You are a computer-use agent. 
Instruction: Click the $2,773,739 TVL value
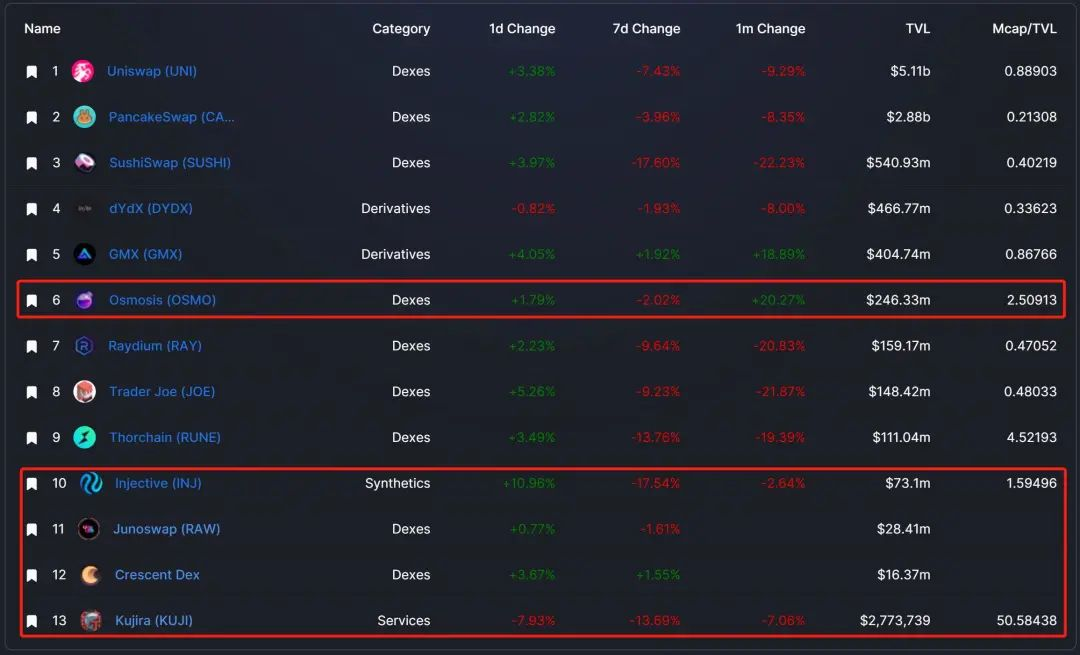pyautogui.click(x=895, y=621)
